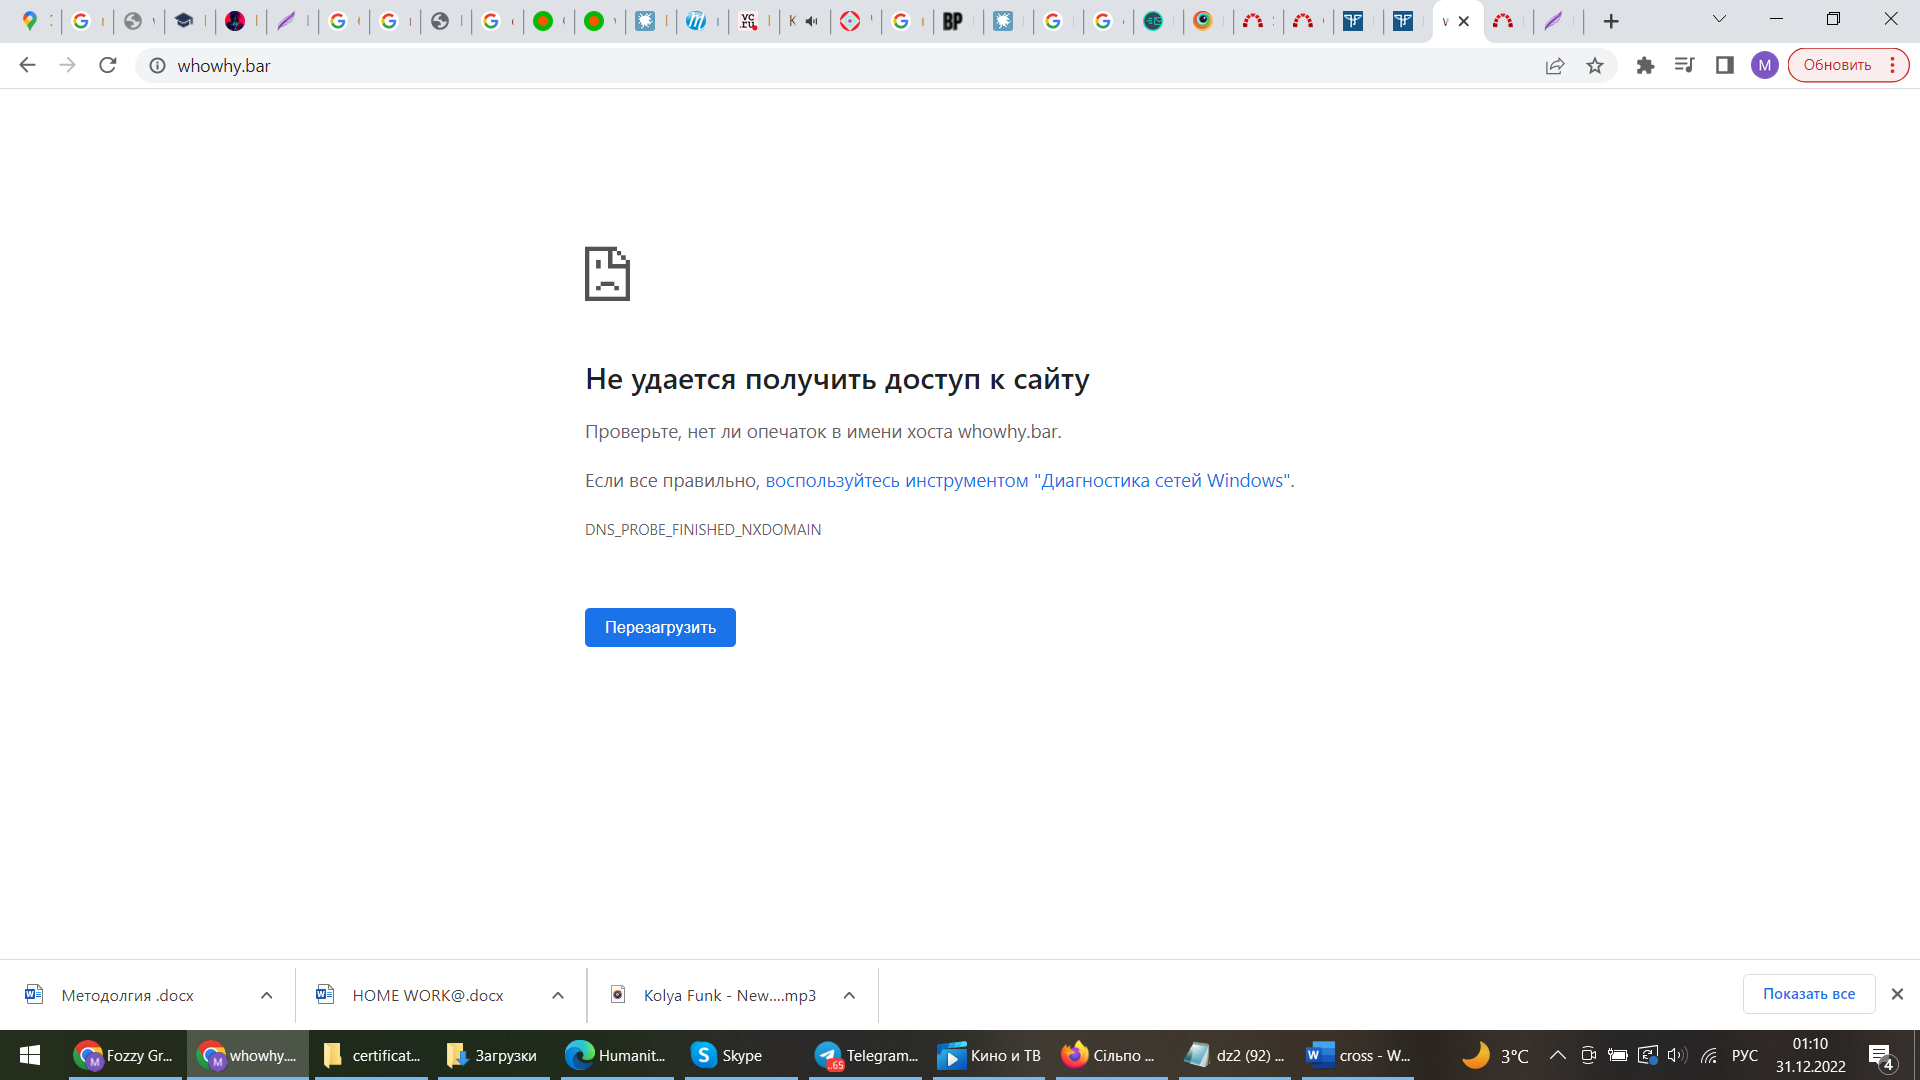Image resolution: width=1920 pixels, height=1080 pixels.
Task: Bookmark this page with star icon
Action: click(1595, 66)
